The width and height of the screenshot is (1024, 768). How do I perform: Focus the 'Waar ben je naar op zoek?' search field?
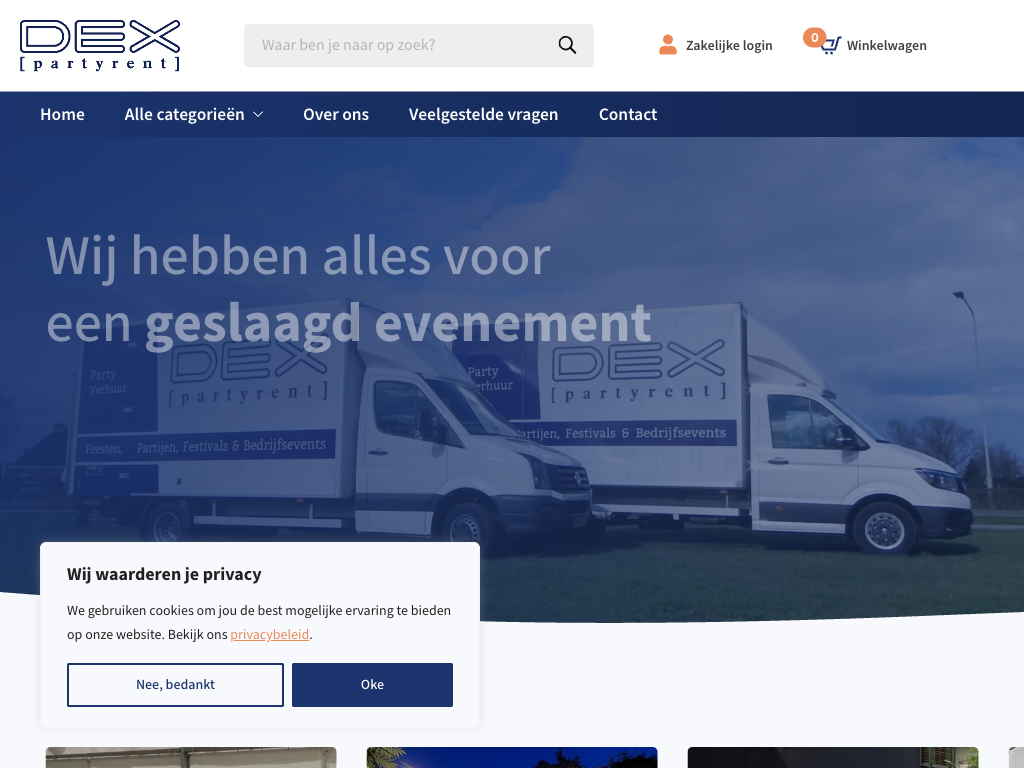400,45
